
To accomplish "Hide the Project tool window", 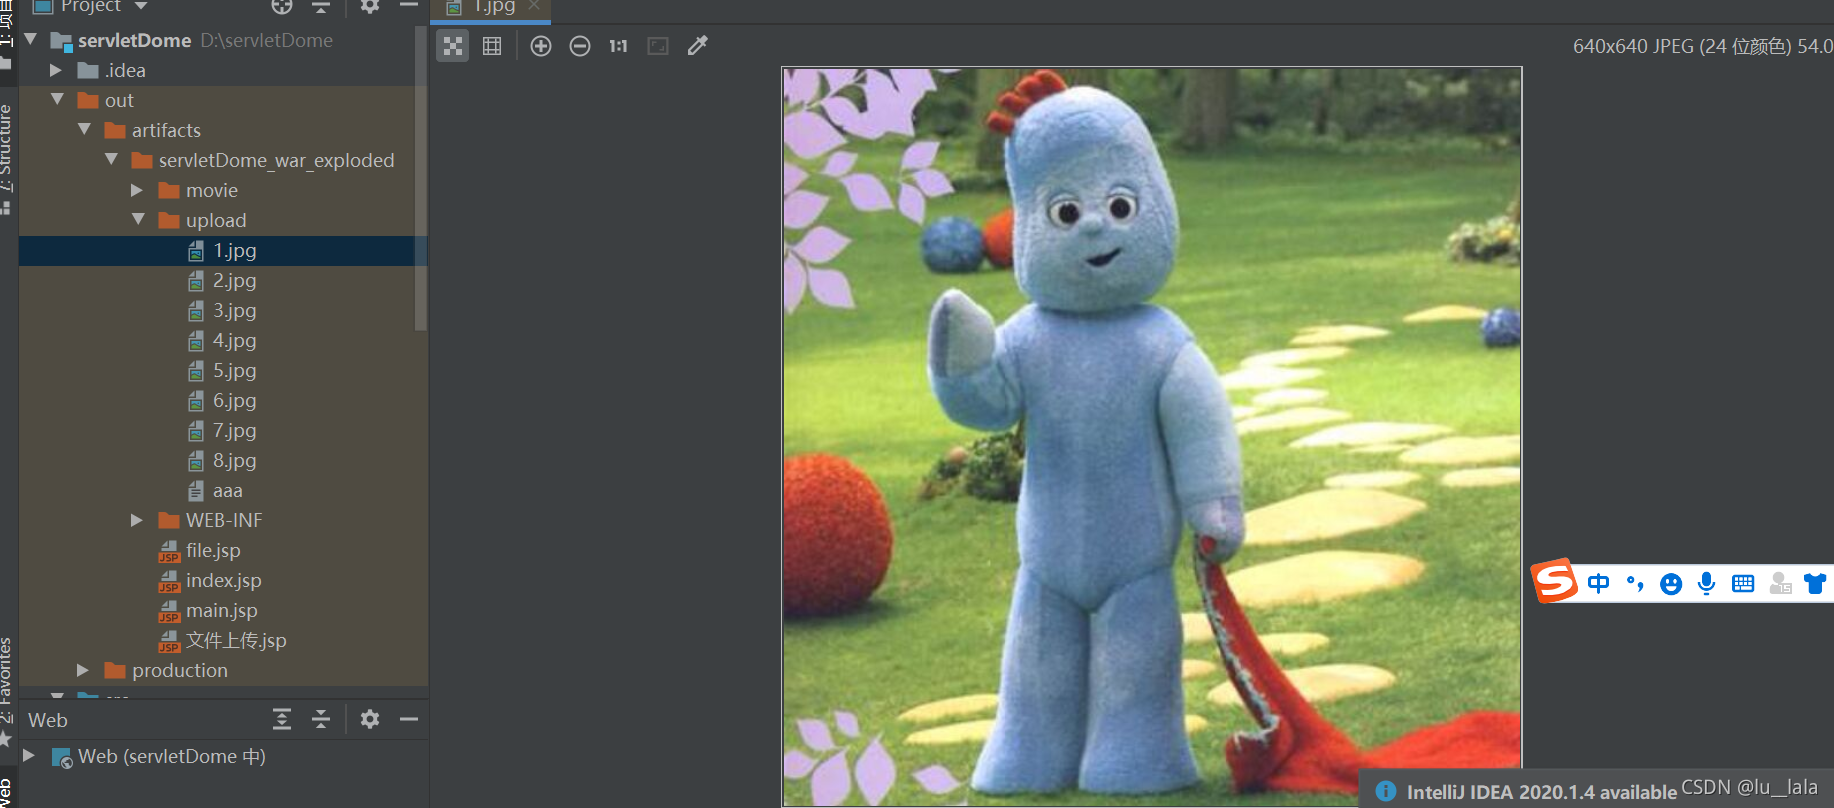I will point(409,6).
